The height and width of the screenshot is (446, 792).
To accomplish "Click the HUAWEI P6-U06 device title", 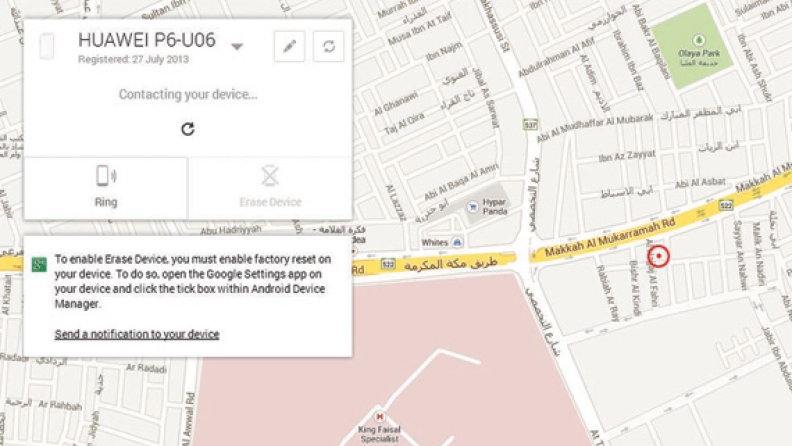I will click(x=147, y=40).
